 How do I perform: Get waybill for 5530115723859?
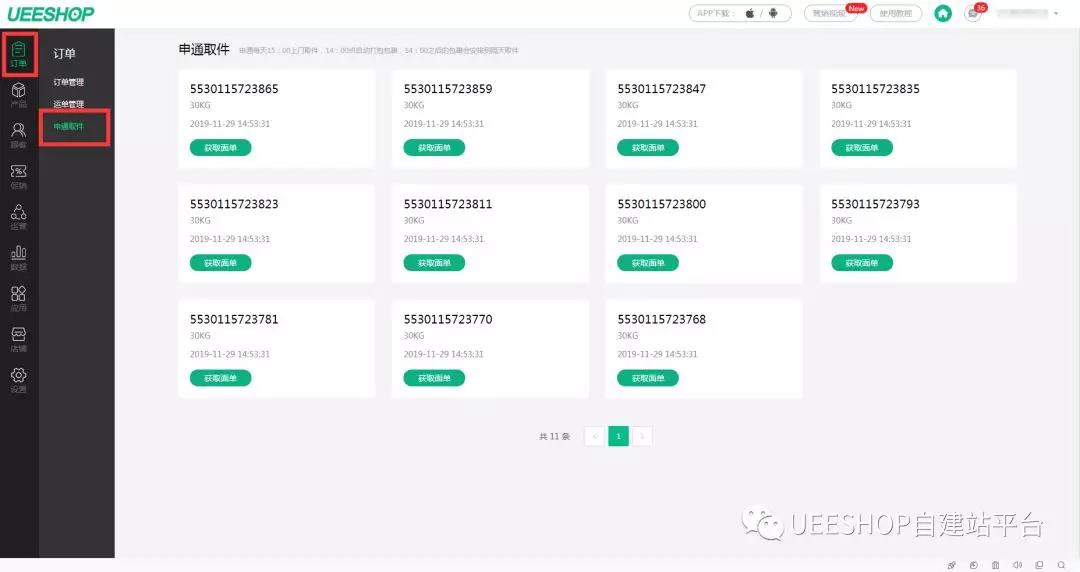pyautogui.click(x=434, y=147)
